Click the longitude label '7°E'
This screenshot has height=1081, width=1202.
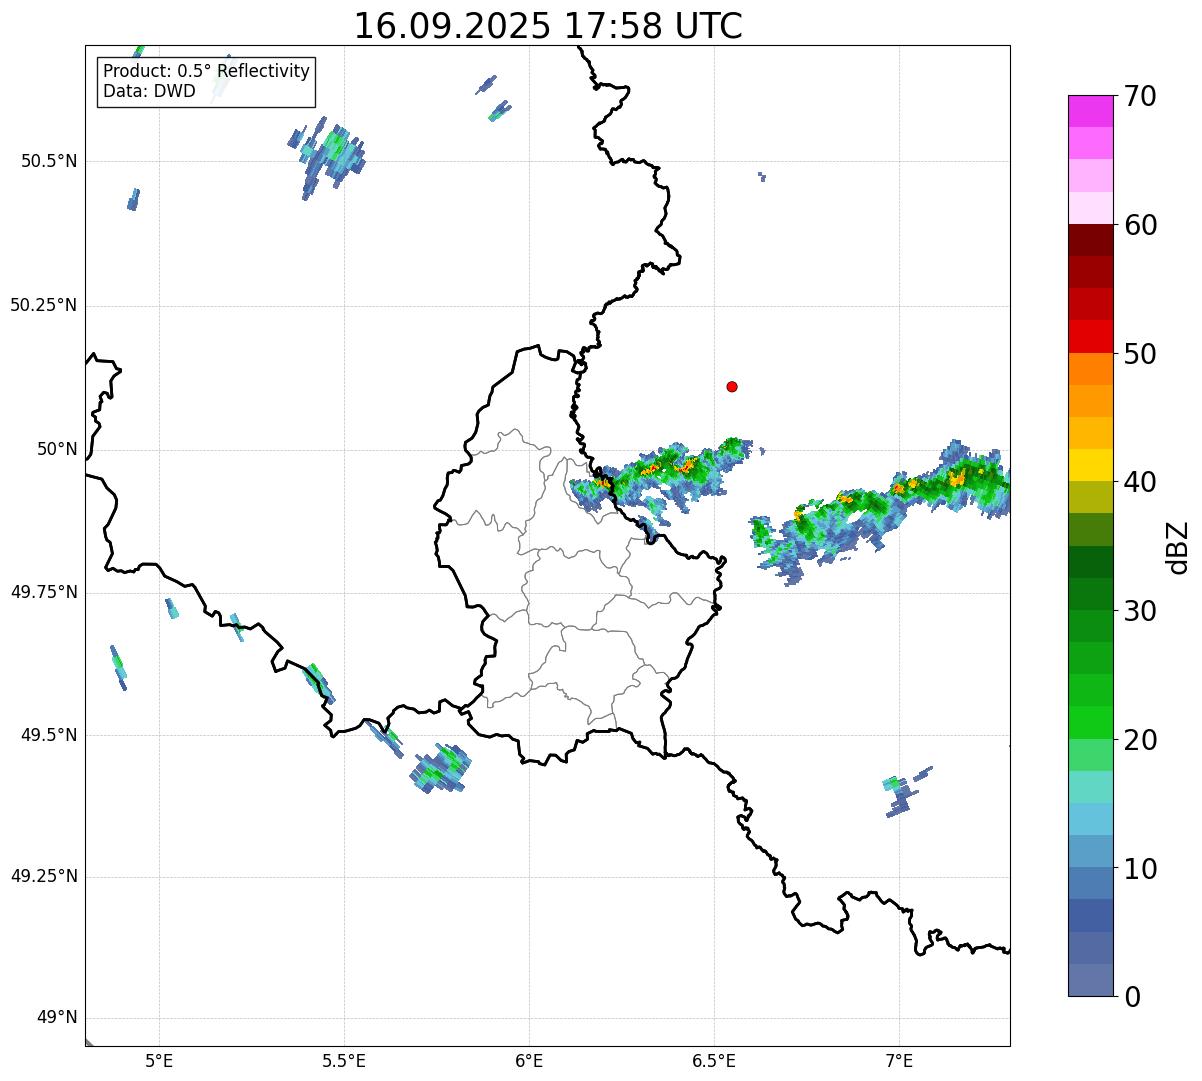pyautogui.click(x=899, y=1060)
